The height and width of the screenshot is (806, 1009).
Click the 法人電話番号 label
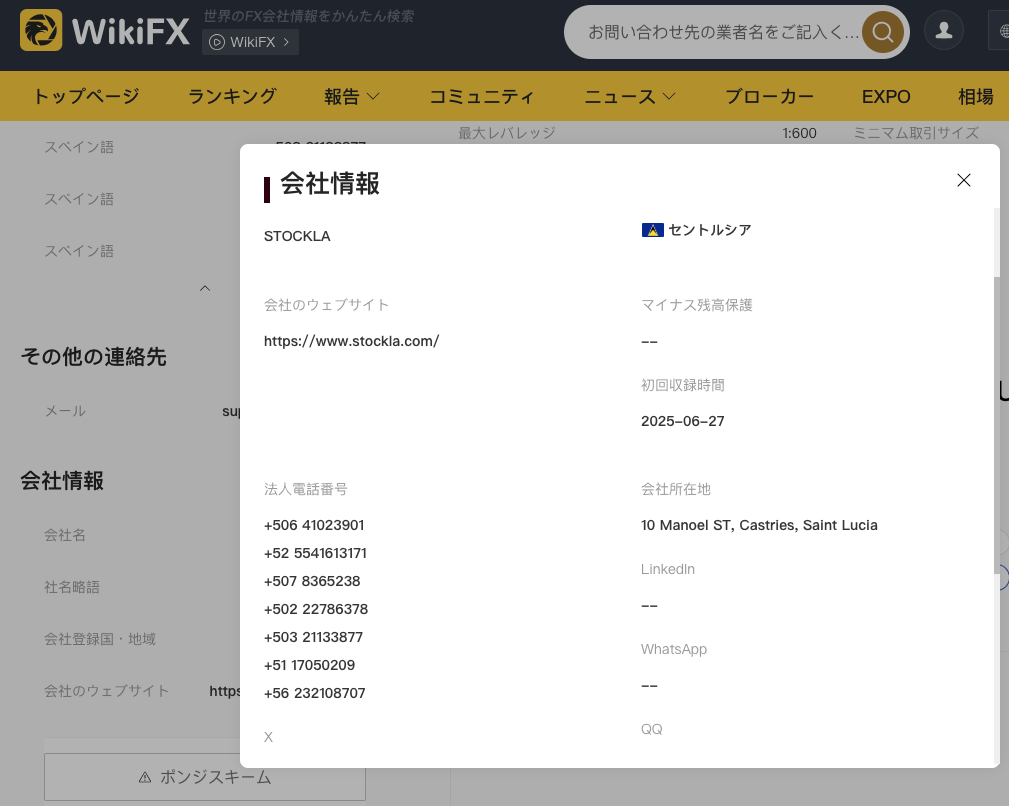point(306,489)
